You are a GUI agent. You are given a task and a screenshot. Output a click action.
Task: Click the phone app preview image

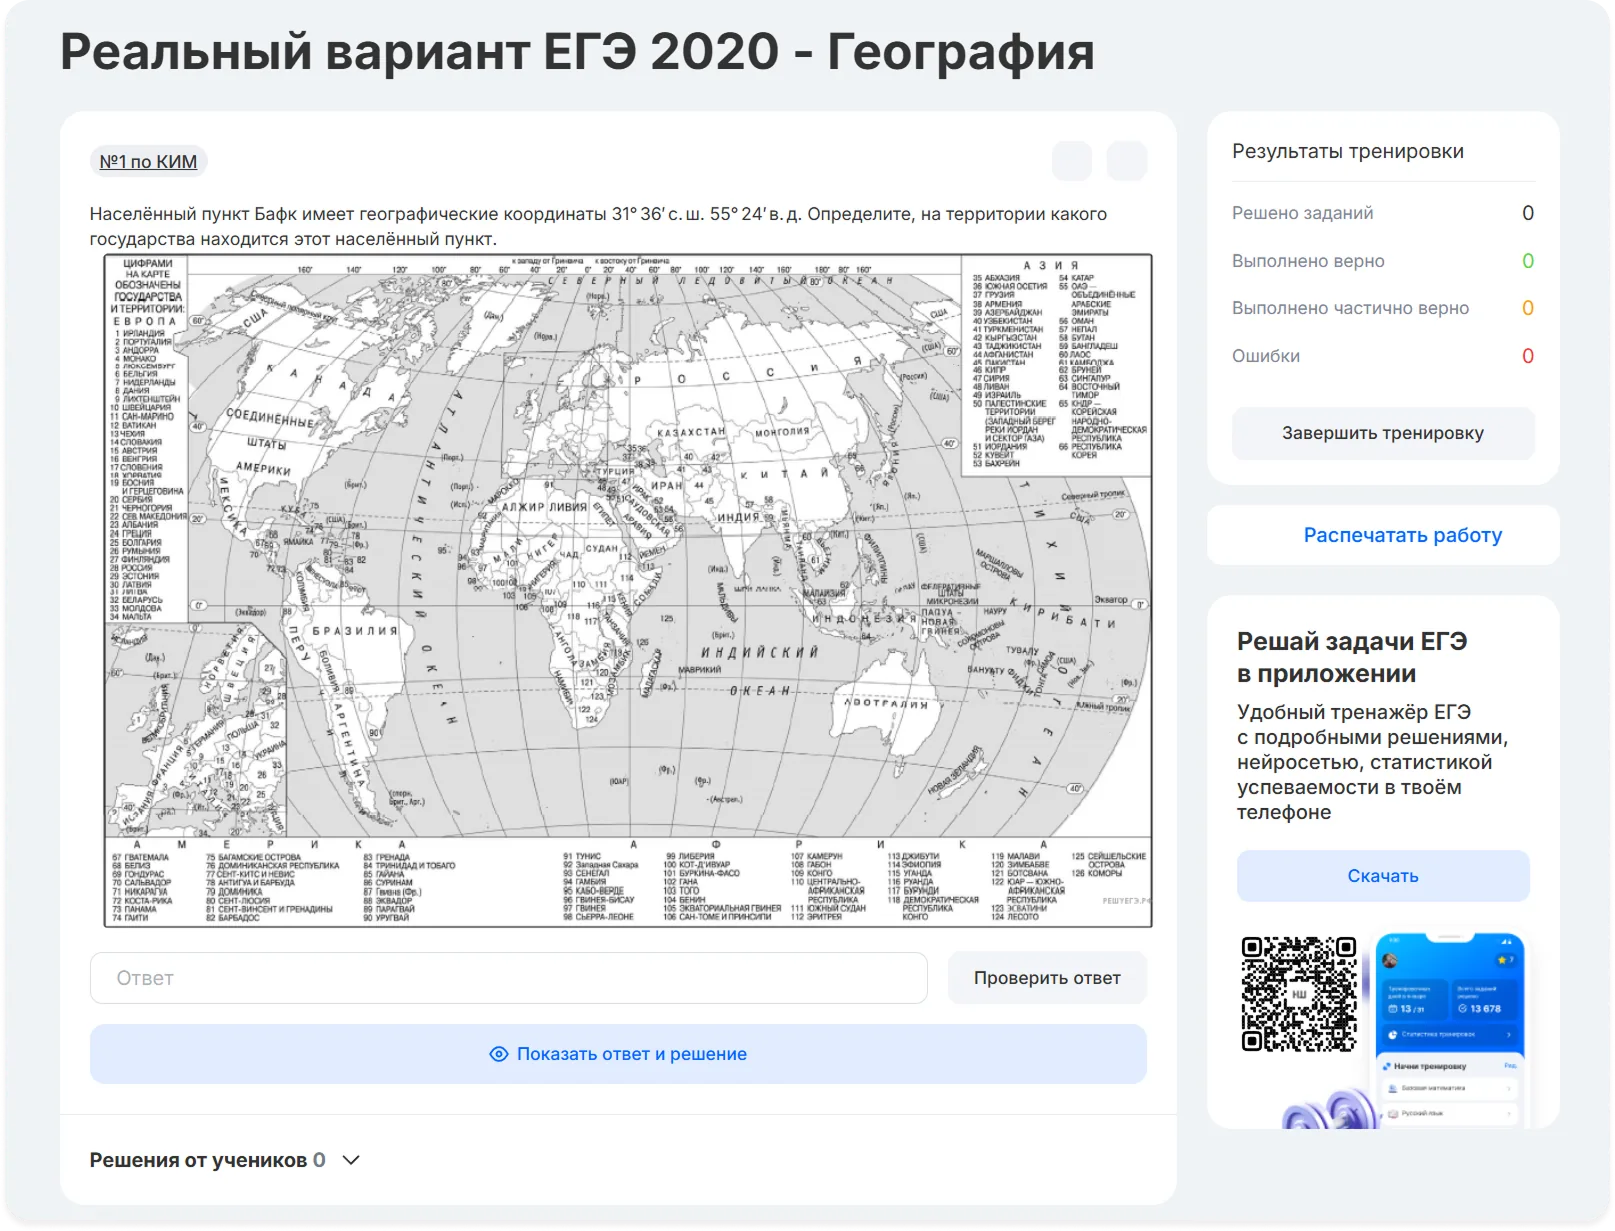1449,1030
